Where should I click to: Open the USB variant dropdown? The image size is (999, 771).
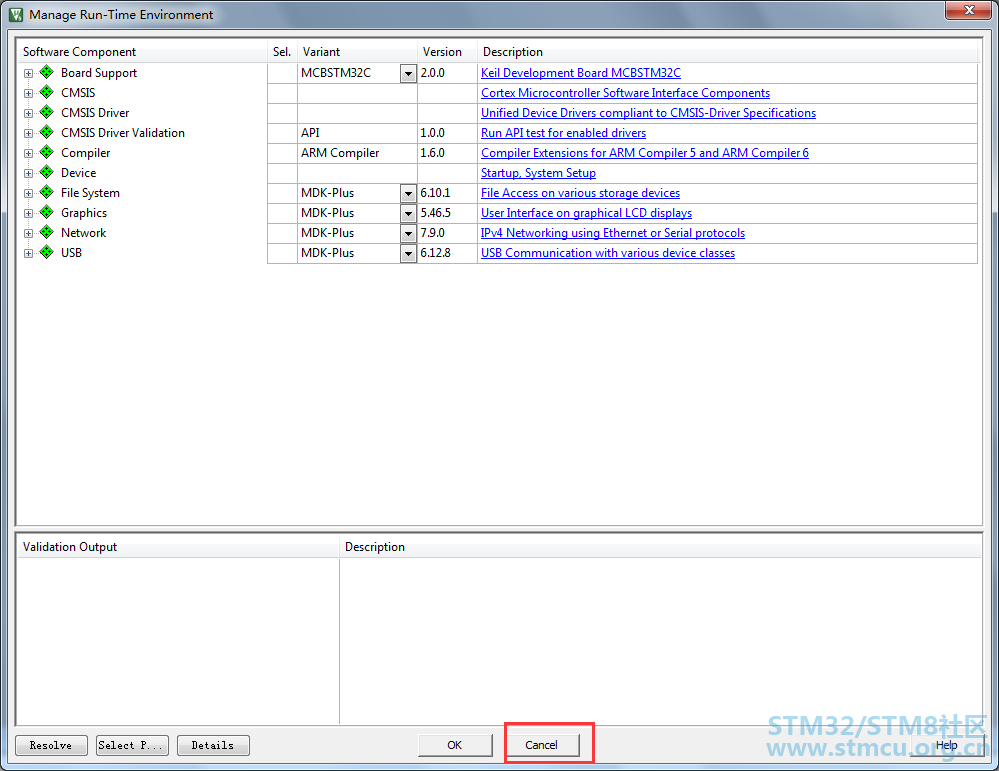coord(408,254)
